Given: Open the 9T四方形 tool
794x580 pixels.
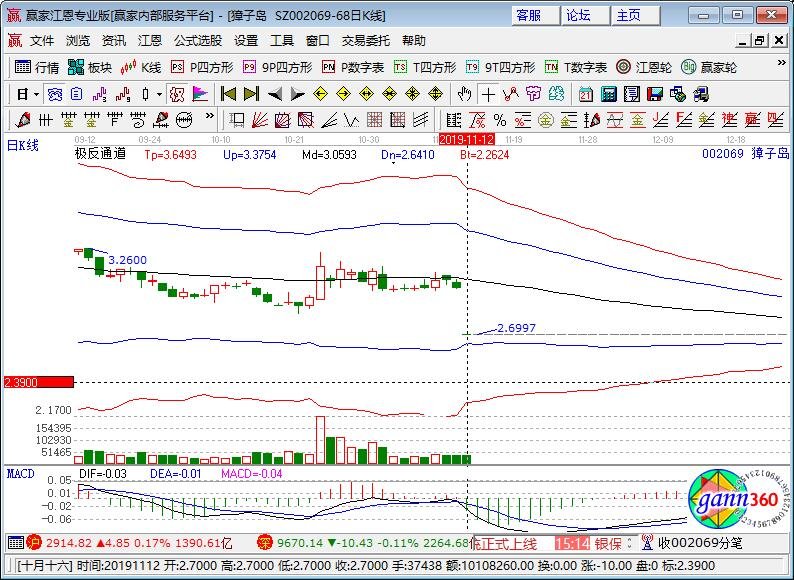Looking at the screenshot, I should click(x=500, y=67).
